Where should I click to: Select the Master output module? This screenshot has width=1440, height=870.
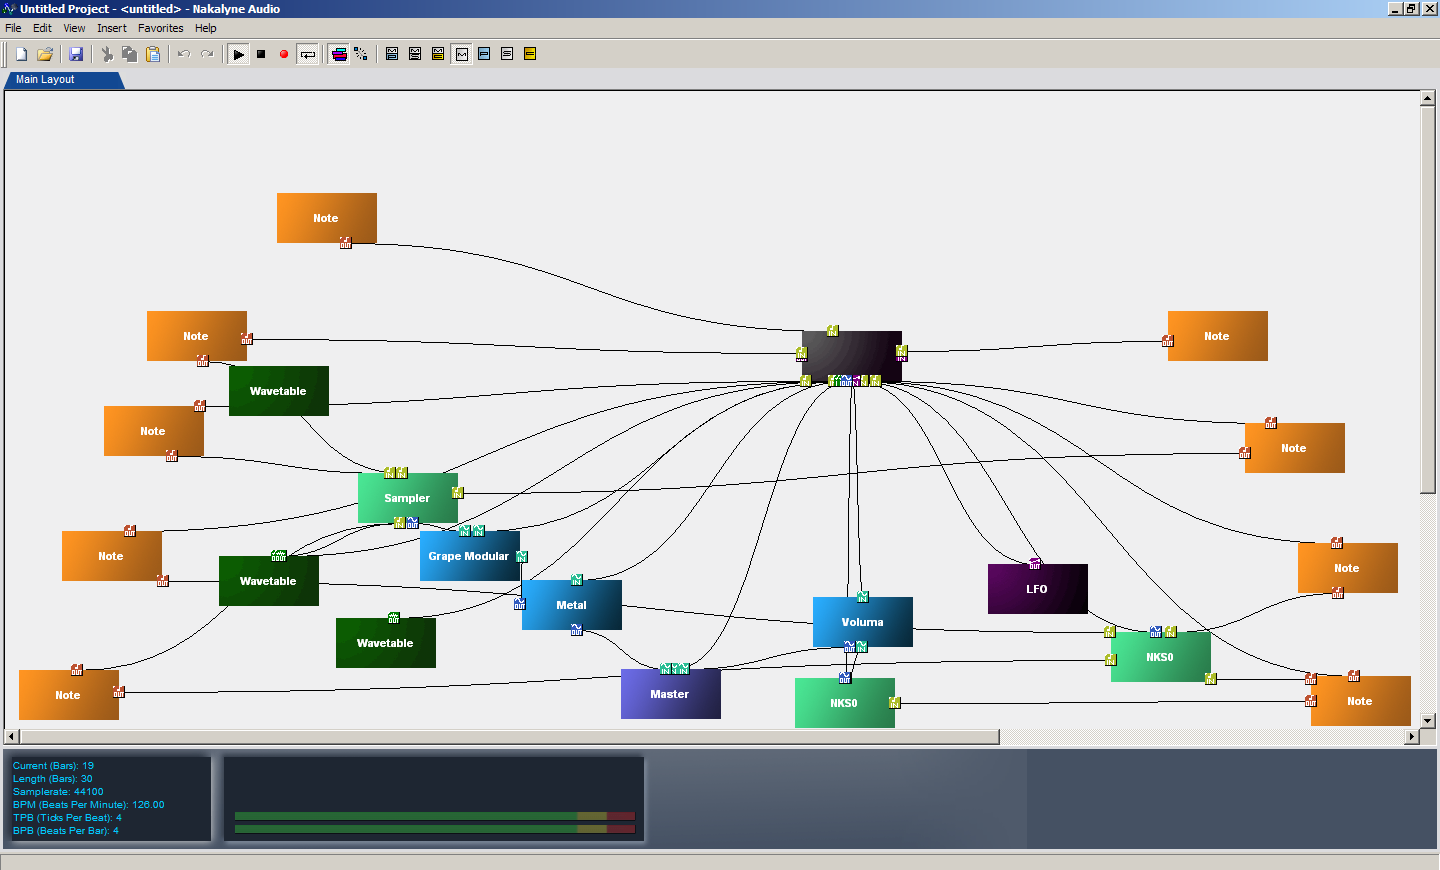(x=671, y=694)
